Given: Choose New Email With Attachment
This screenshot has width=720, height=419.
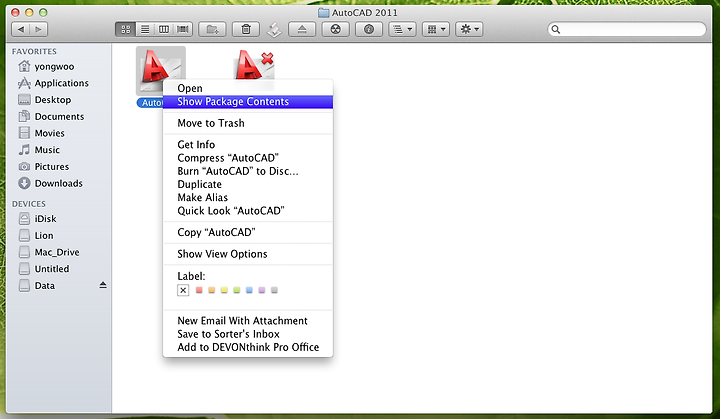Looking at the screenshot, I should pyautogui.click(x=248, y=321).
